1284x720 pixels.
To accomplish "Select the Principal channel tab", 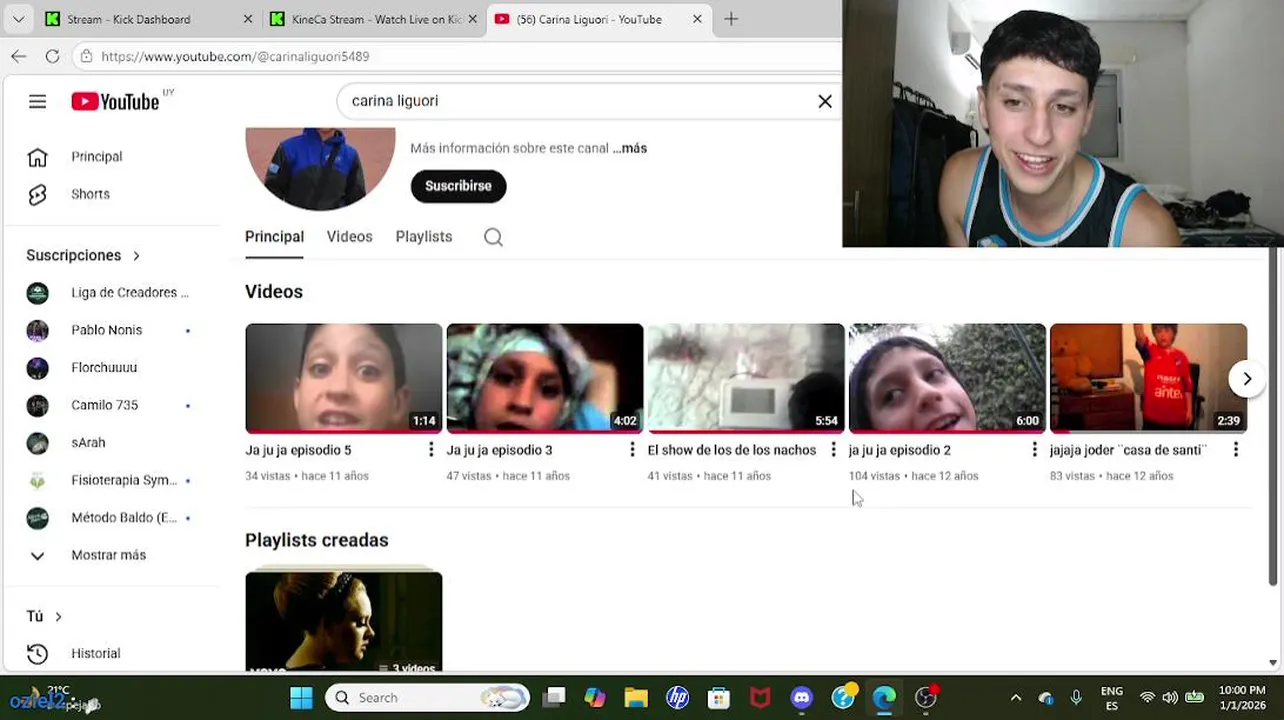I will tap(274, 237).
